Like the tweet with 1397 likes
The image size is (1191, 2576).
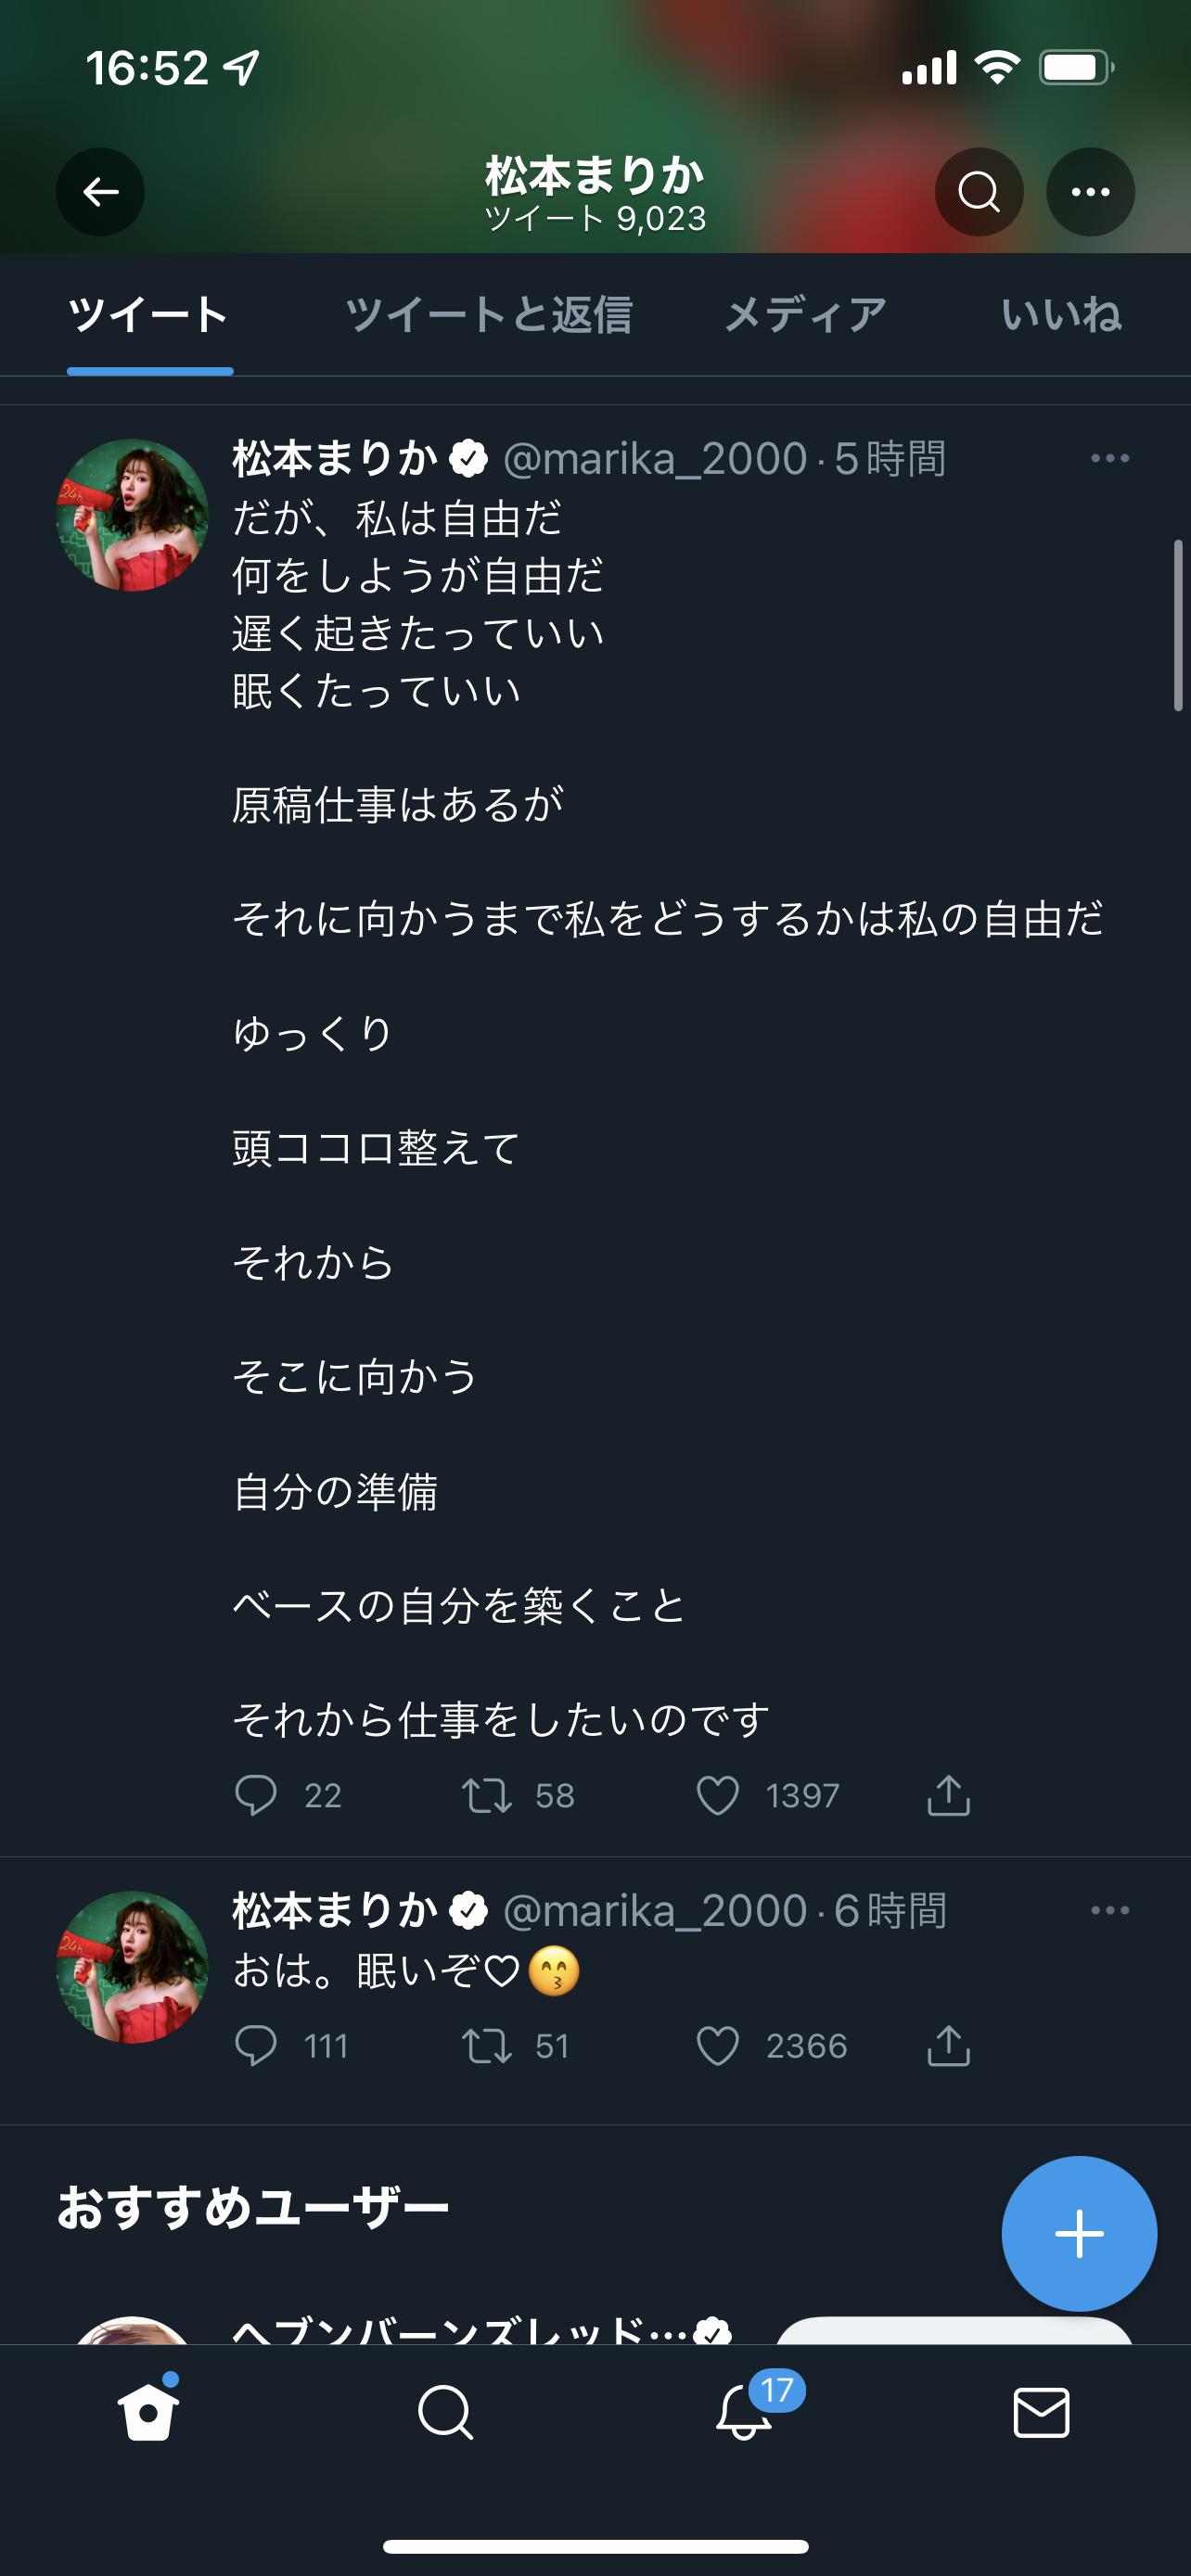pyautogui.click(x=718, y=1796)
